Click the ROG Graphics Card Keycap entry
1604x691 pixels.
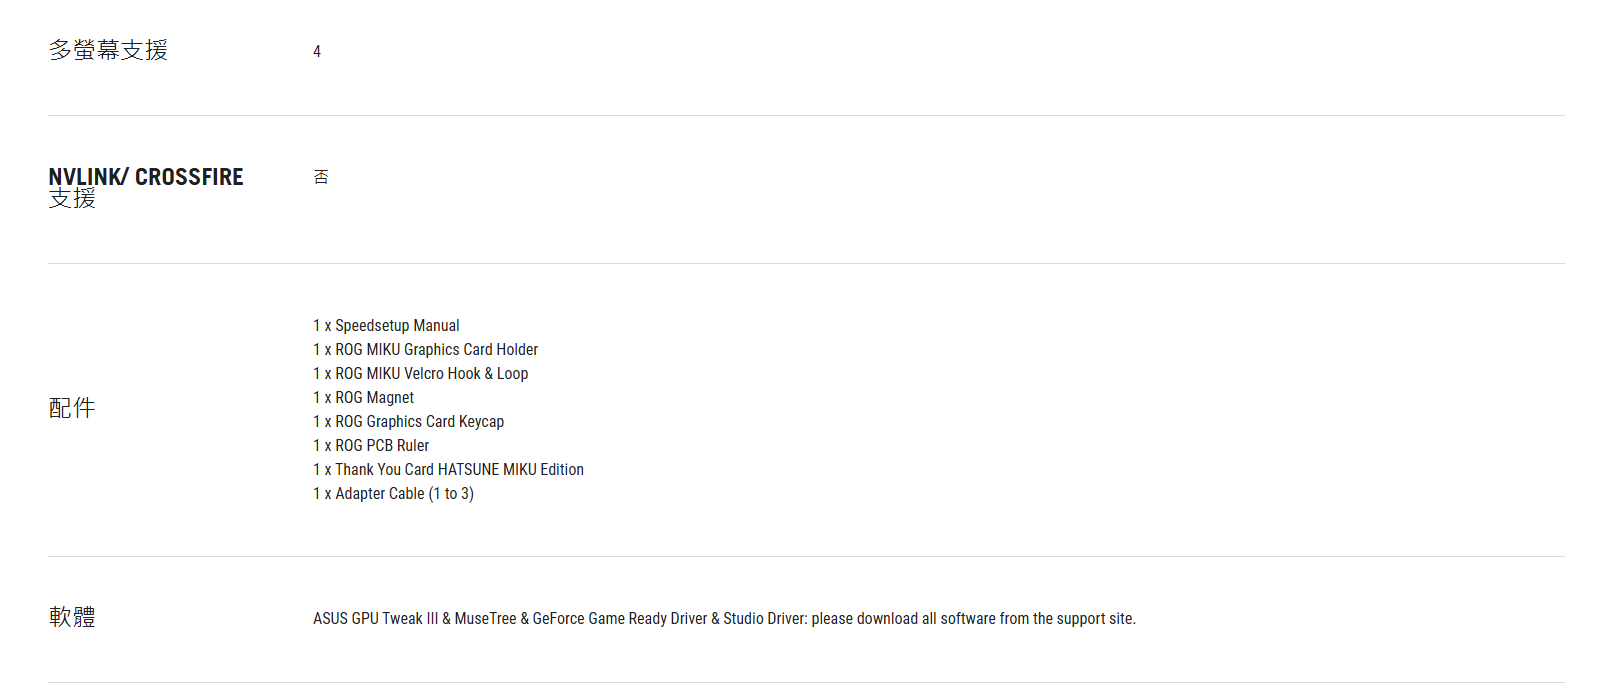tap(408, 422)
